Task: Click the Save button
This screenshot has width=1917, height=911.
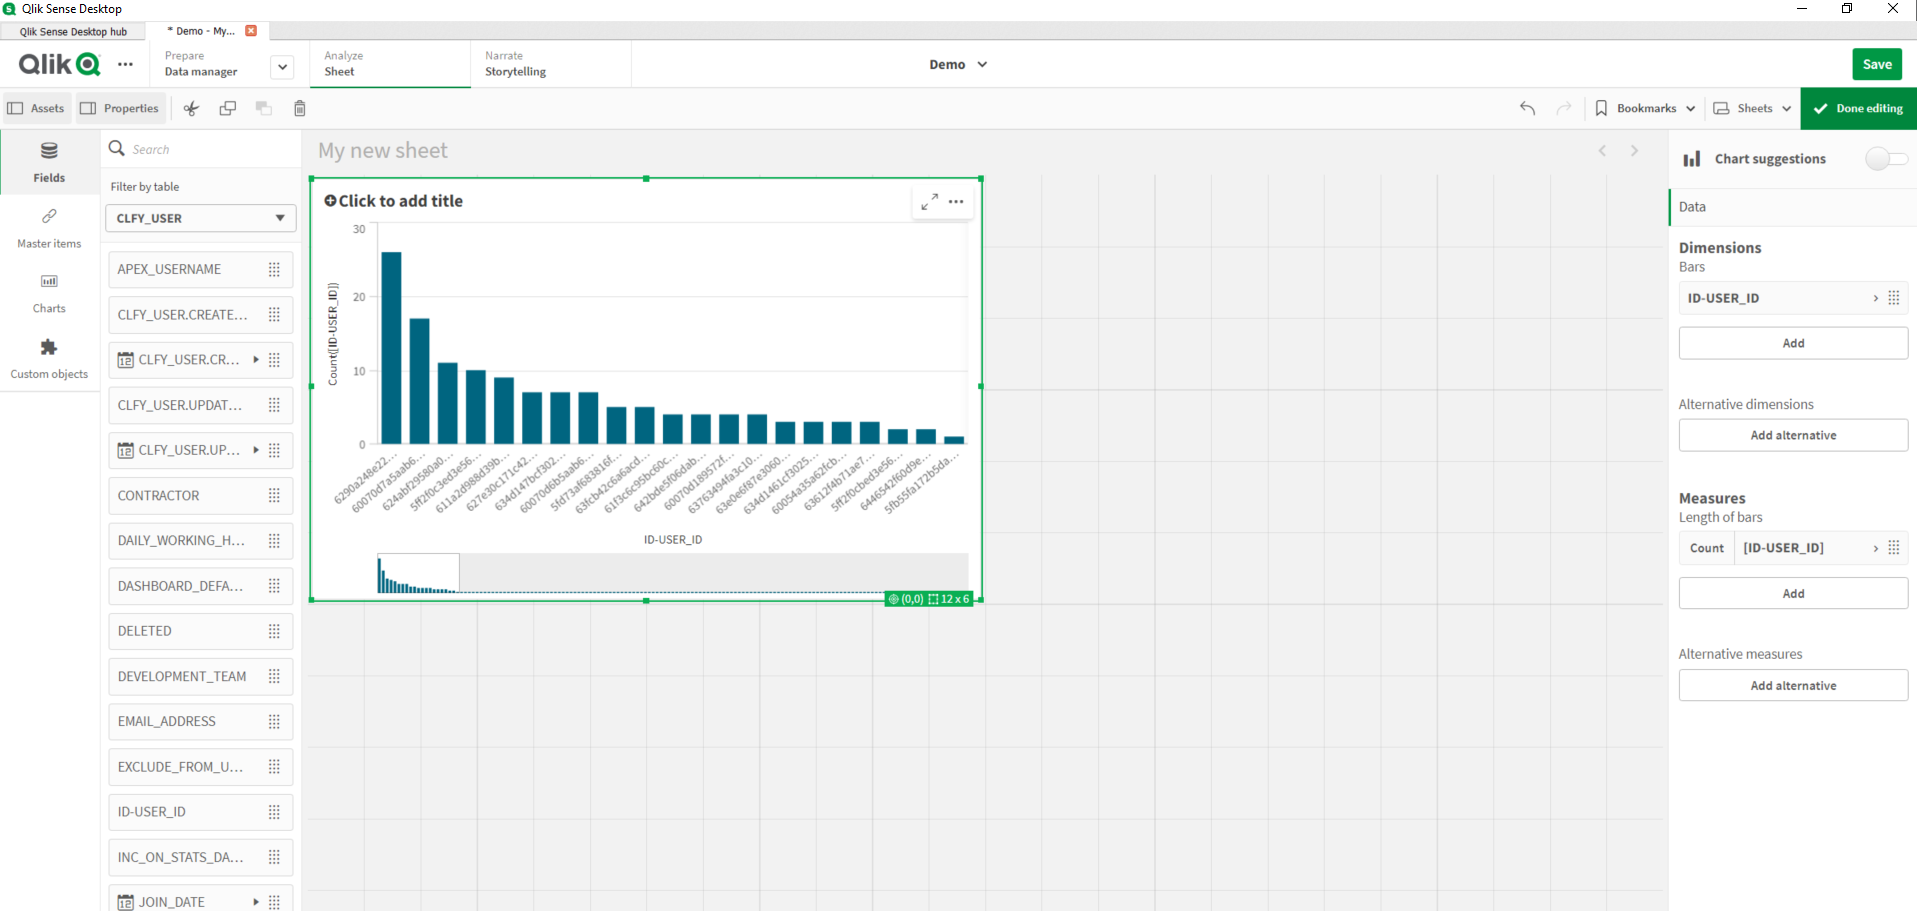Action: [1876, 63]
